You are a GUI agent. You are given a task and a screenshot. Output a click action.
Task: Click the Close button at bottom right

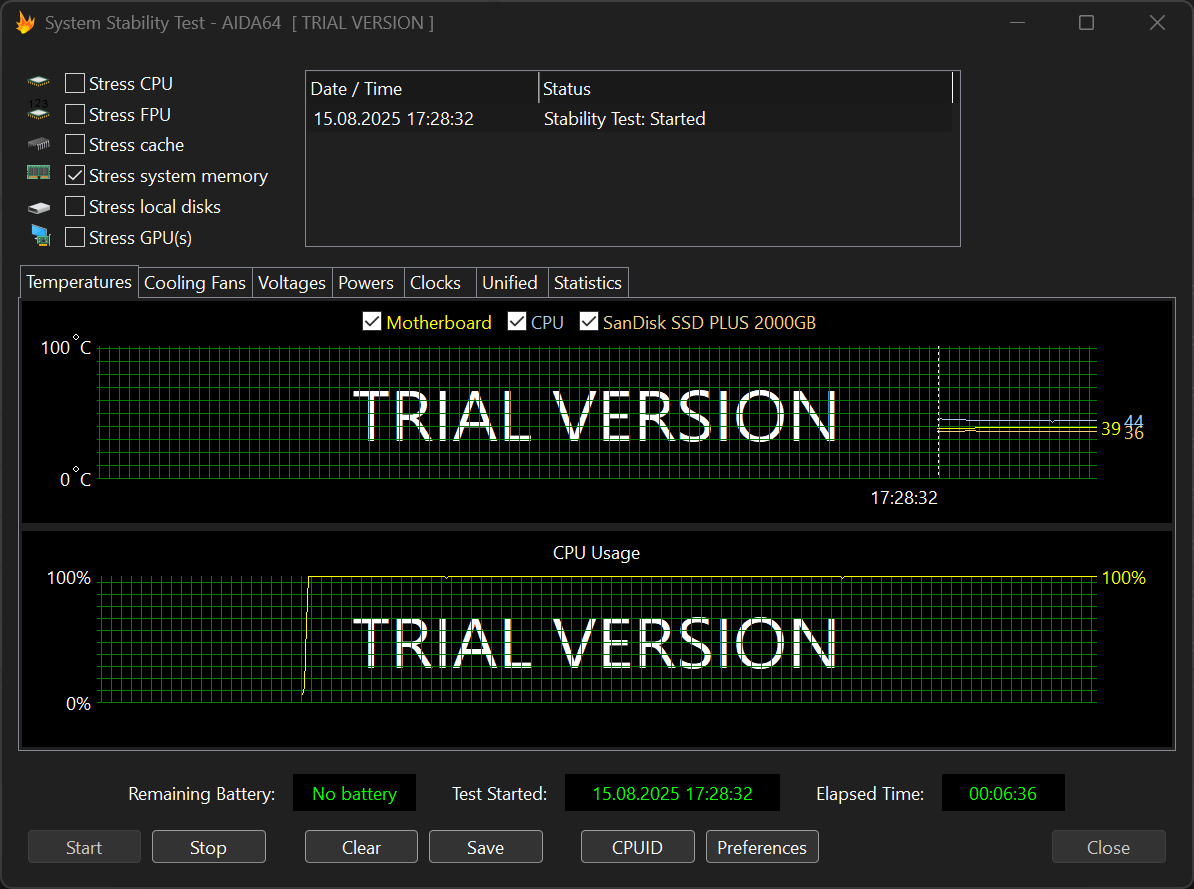point(1109,847)
